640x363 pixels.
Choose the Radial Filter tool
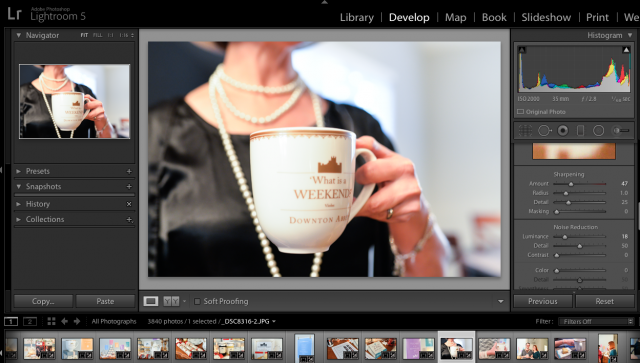[x=598, y=131]
